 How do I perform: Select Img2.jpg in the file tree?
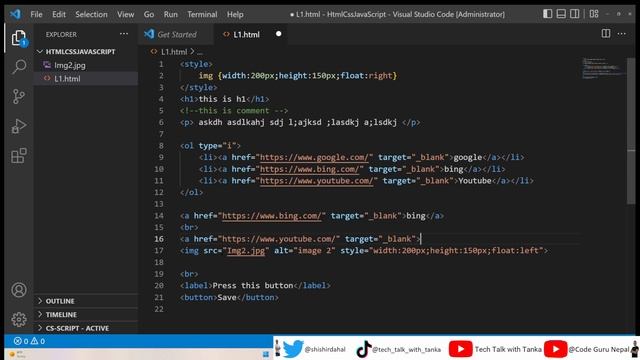tap(70, 65)
